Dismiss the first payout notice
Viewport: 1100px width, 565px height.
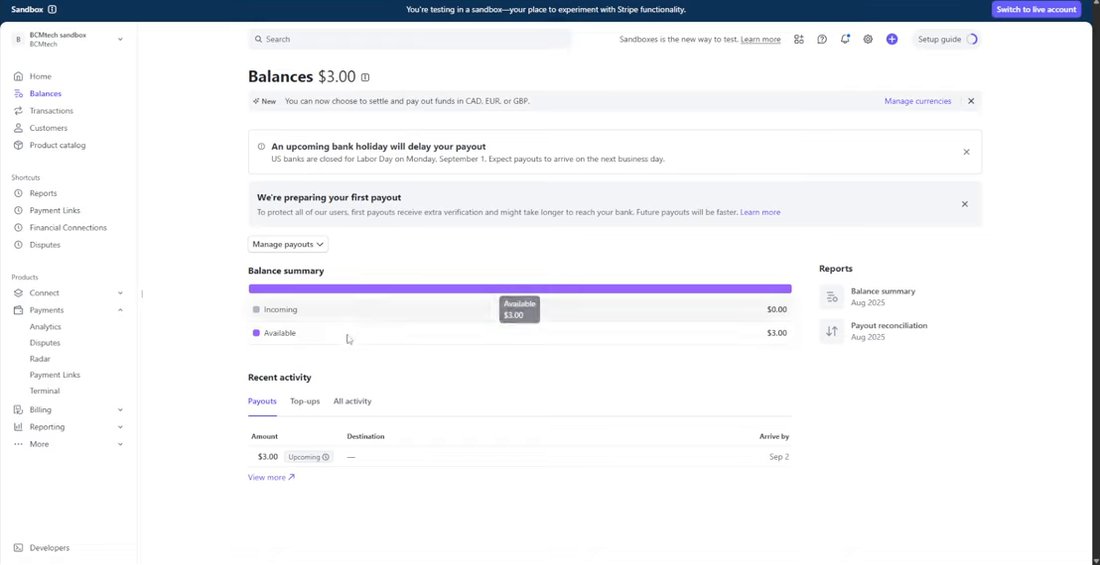pos(965,204)
